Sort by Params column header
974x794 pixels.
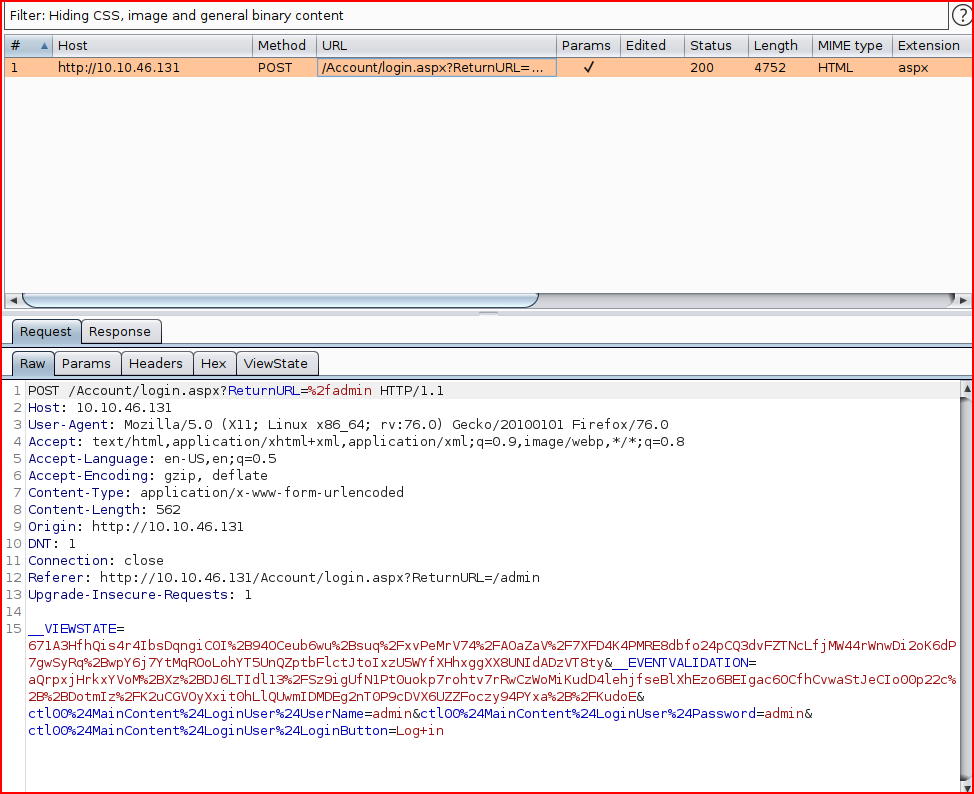588,45
